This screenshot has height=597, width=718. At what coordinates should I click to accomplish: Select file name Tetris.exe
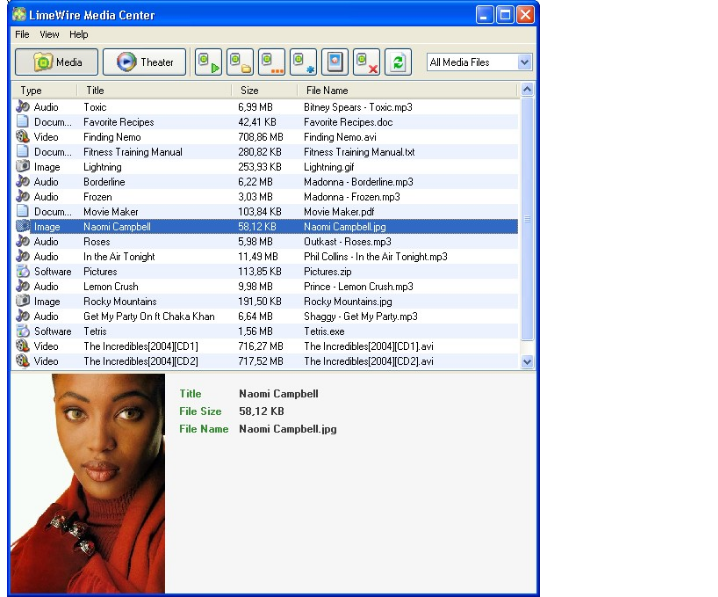[324, 331]
